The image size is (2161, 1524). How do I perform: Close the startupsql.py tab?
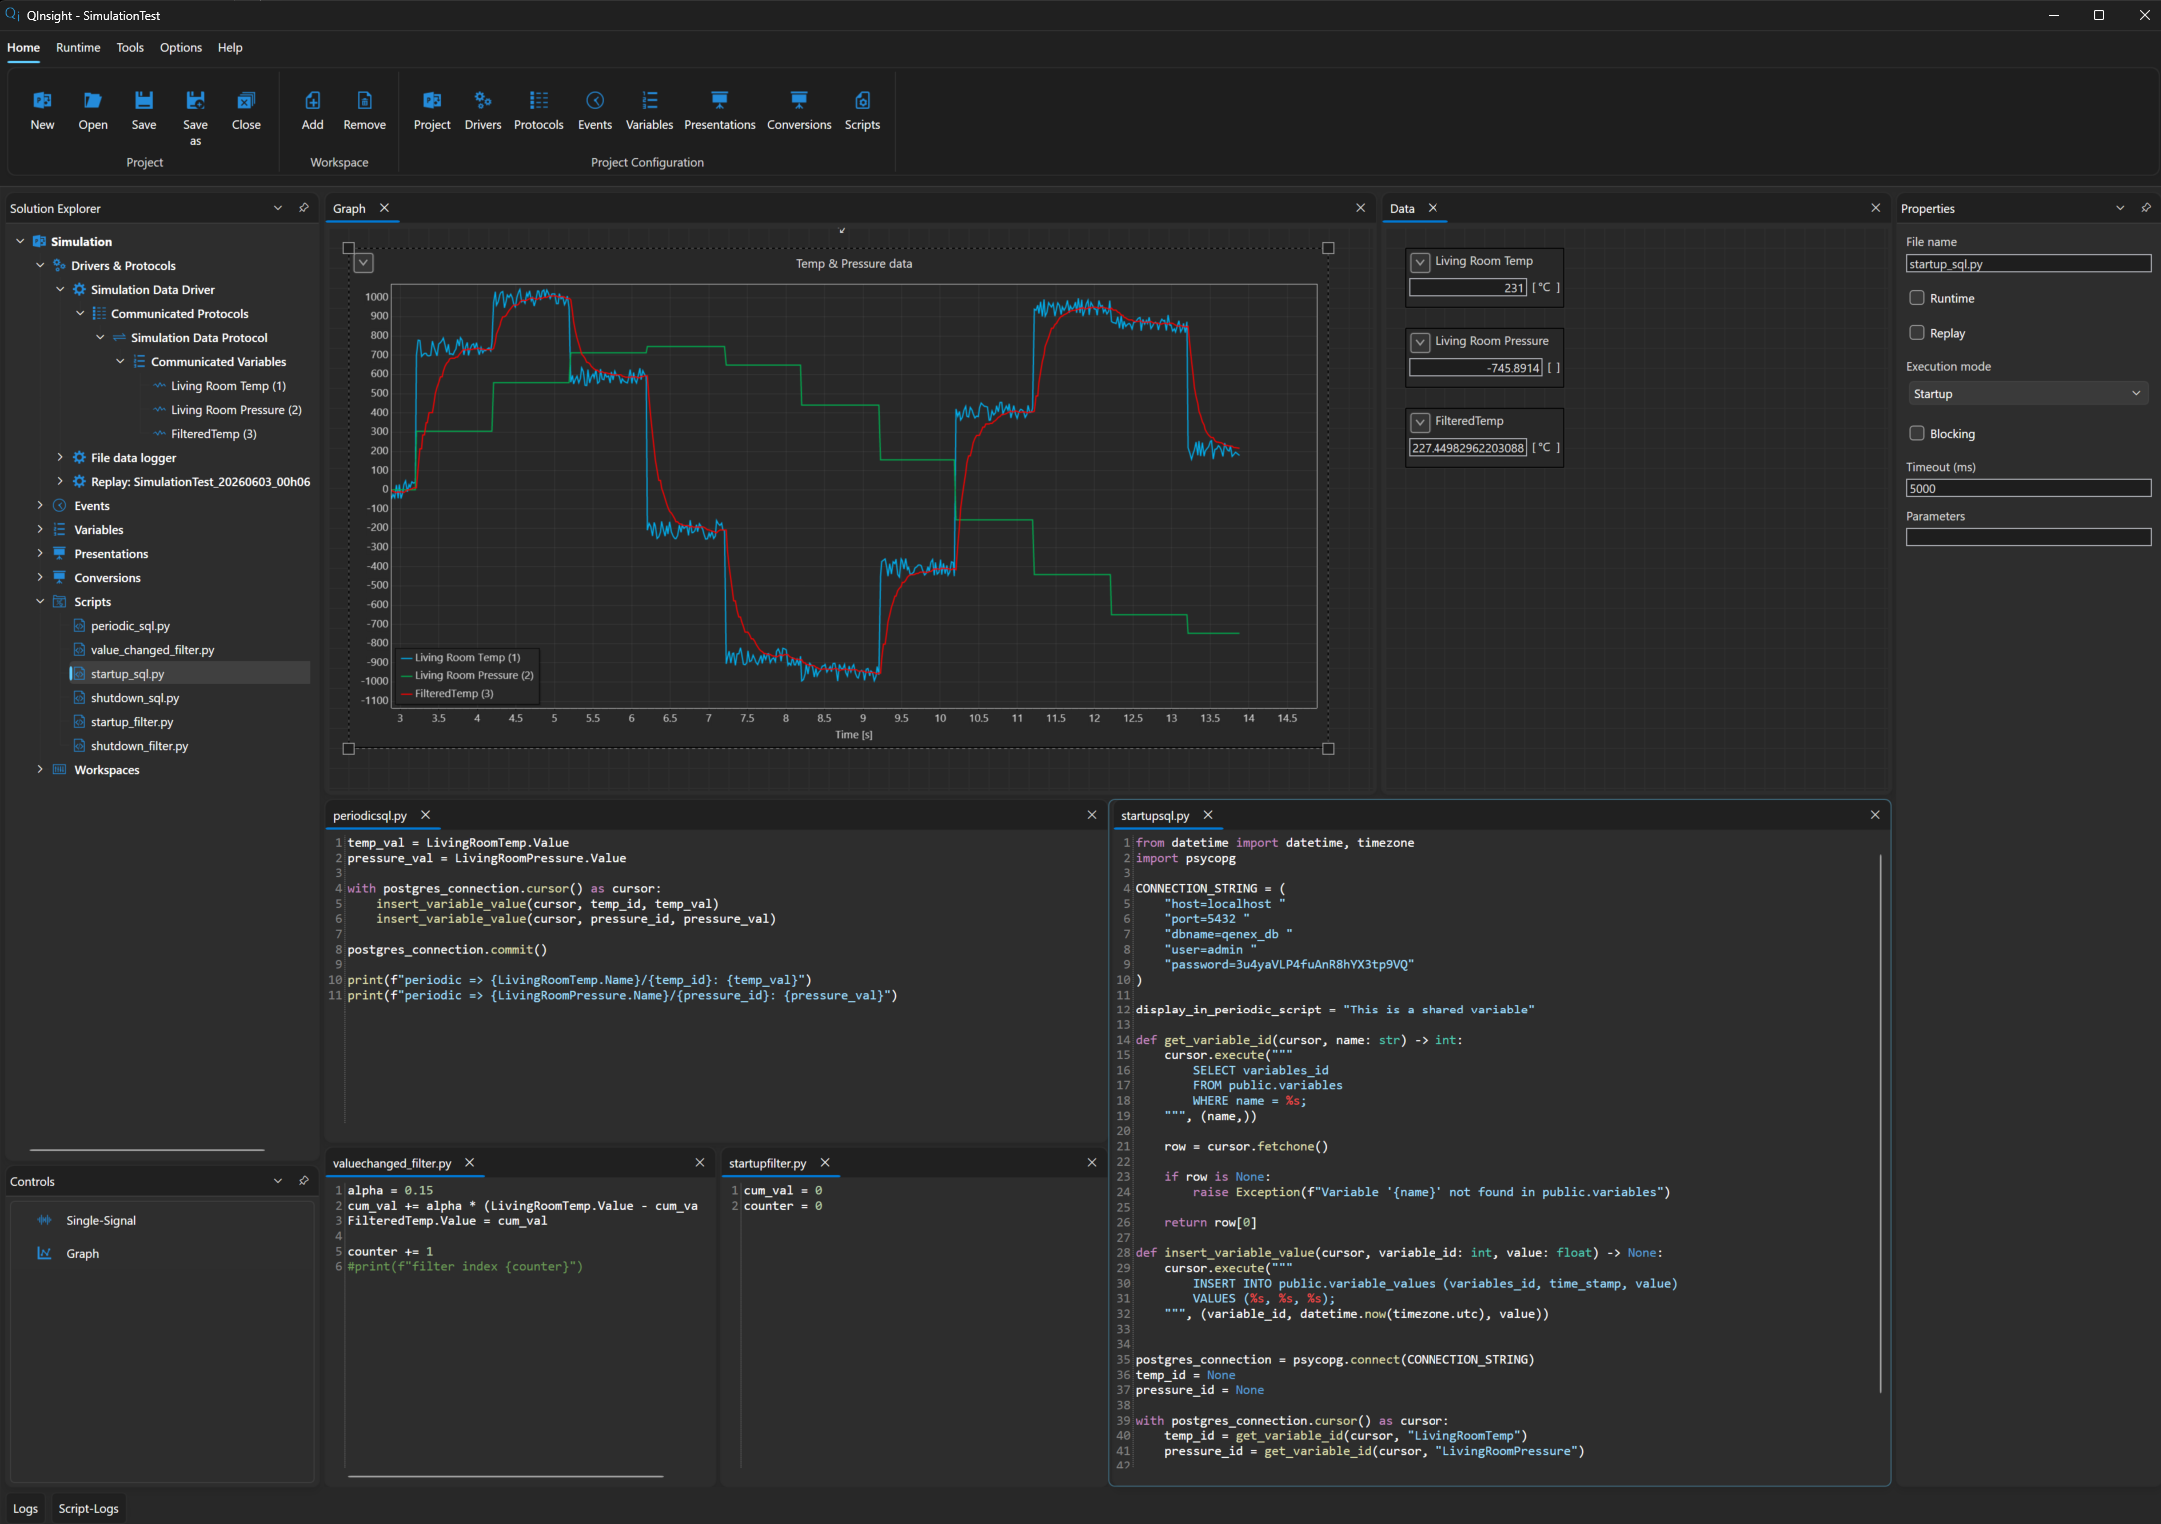(1208, 815)
